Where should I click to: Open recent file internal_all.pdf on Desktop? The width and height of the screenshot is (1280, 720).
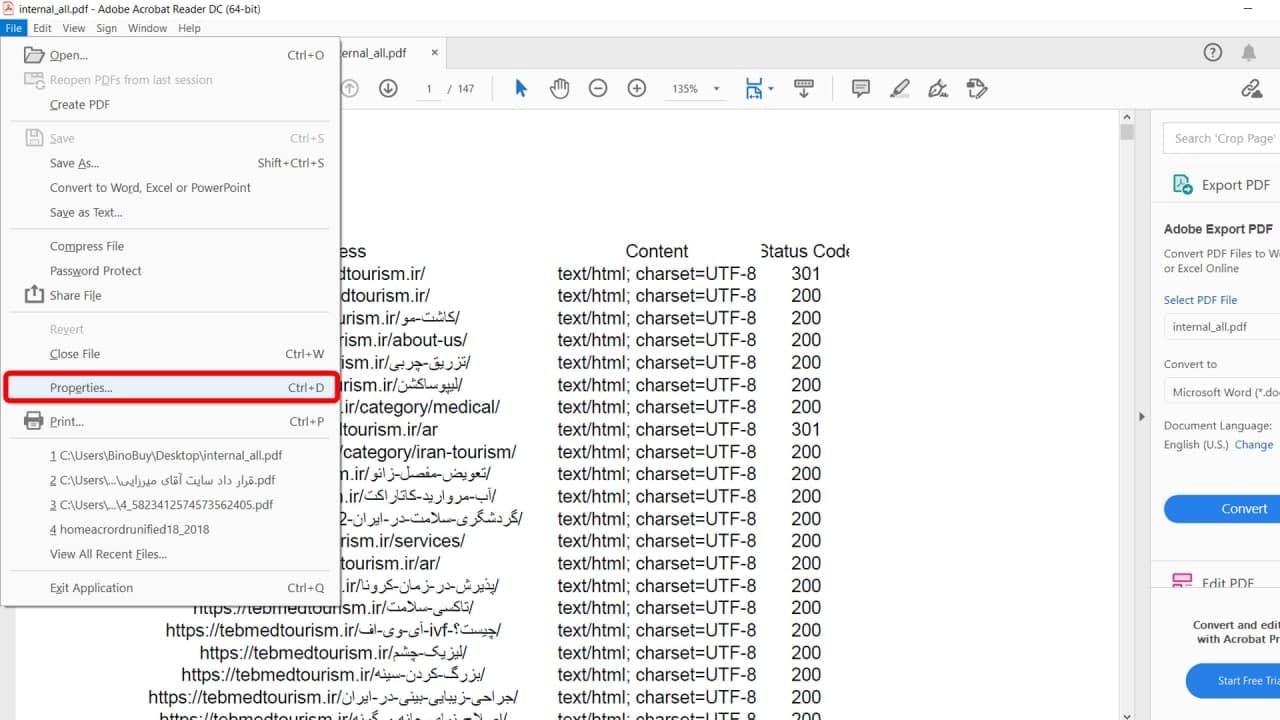pos(171,455)
